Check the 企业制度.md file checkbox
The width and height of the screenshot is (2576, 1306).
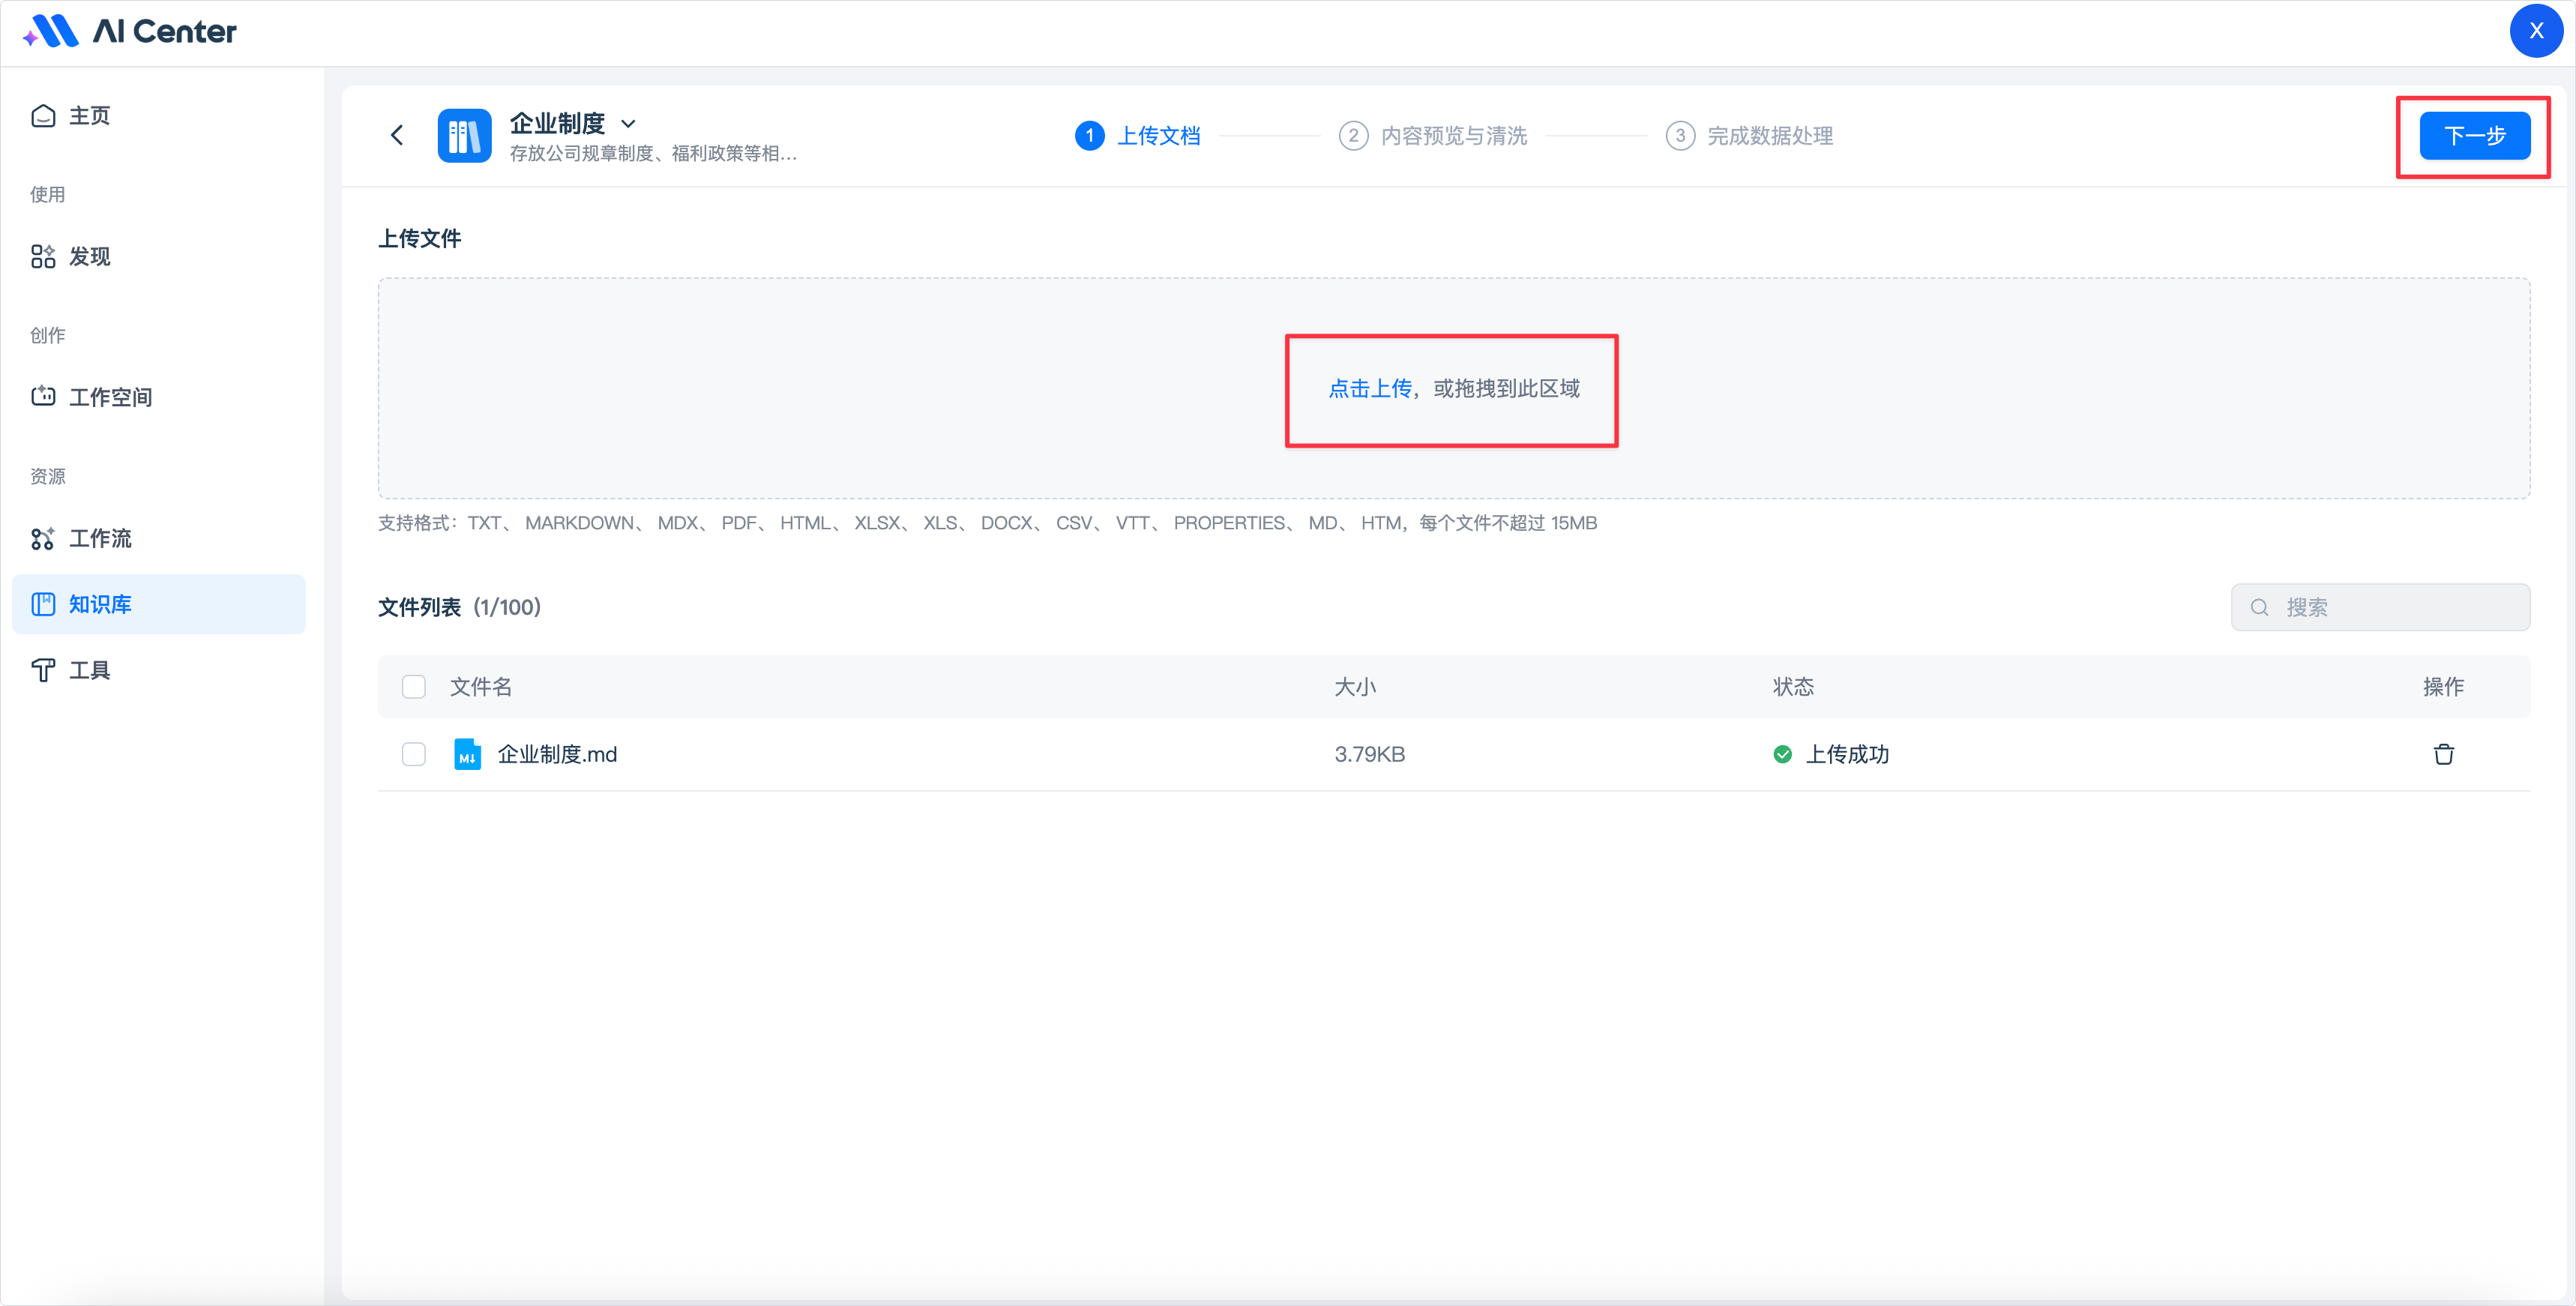pyautogui.click(x=413, y=754)
